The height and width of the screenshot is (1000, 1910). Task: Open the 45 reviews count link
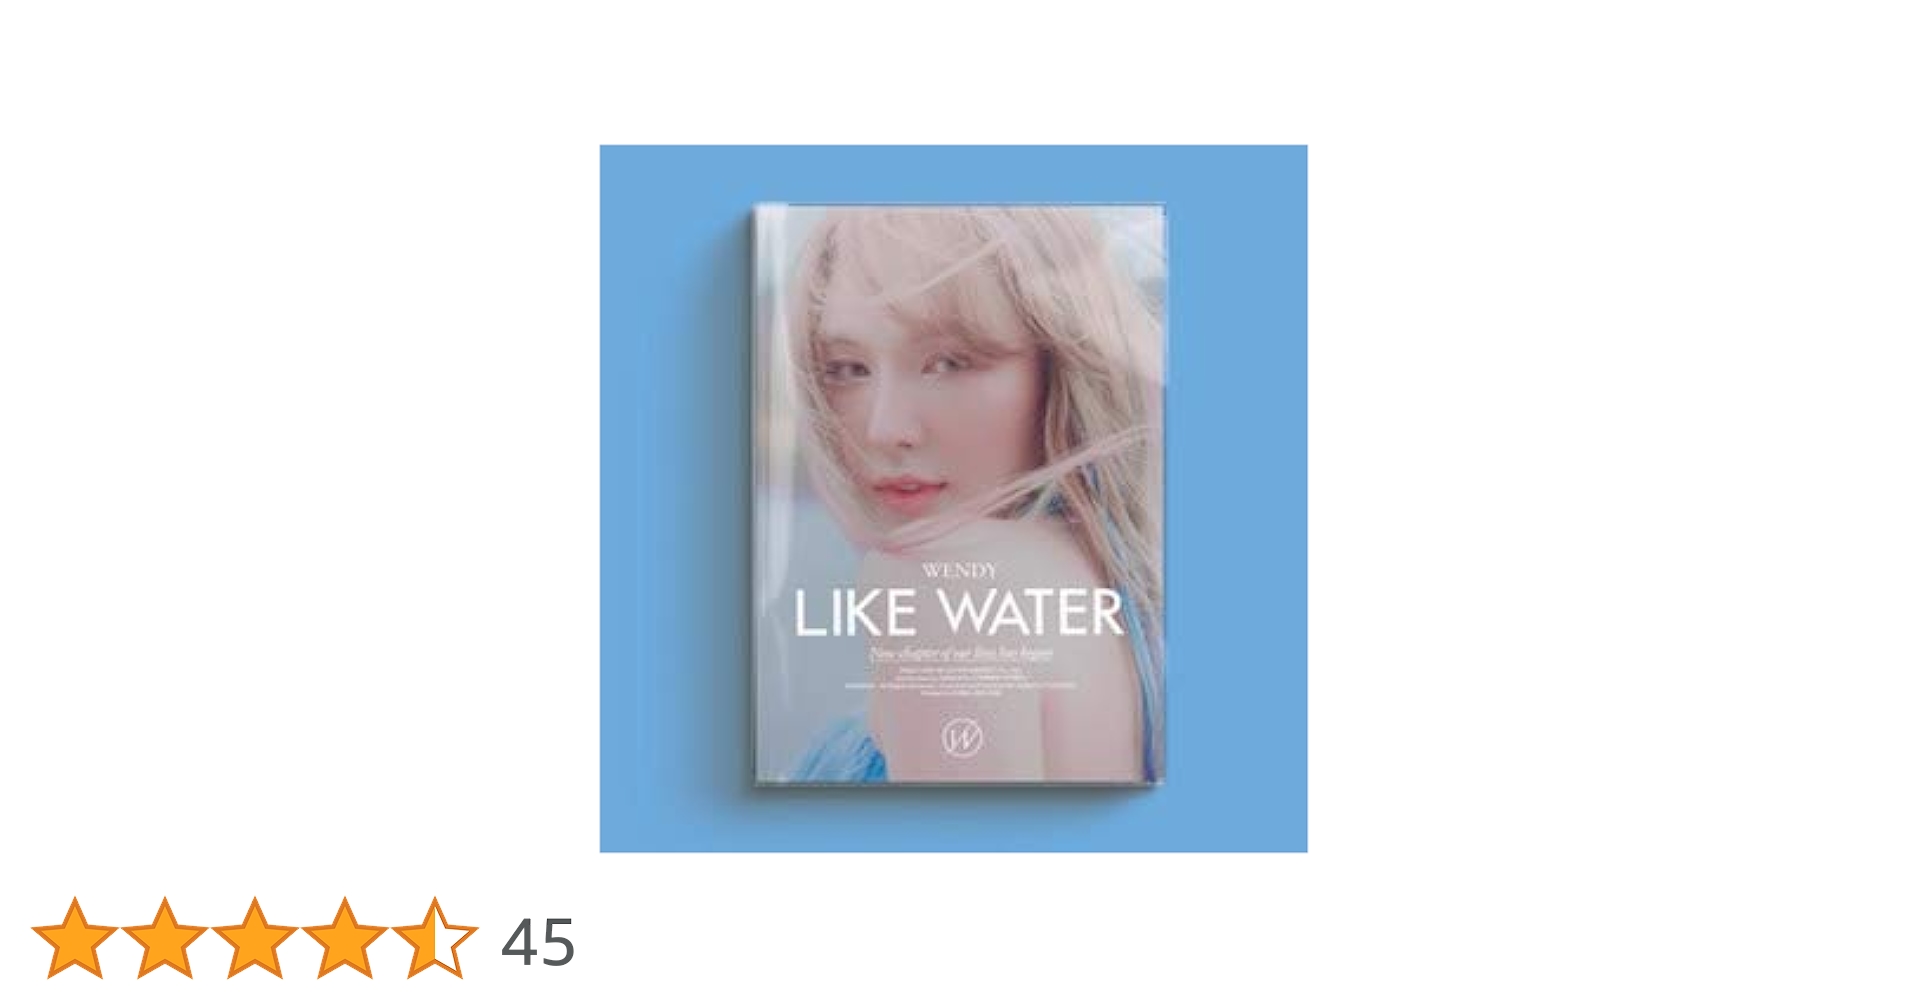point(538,942)
